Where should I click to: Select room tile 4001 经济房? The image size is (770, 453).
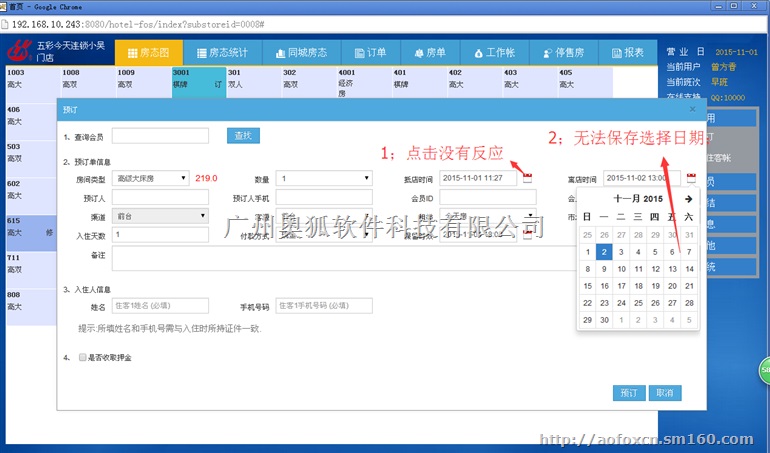click(x=364, y=82)
